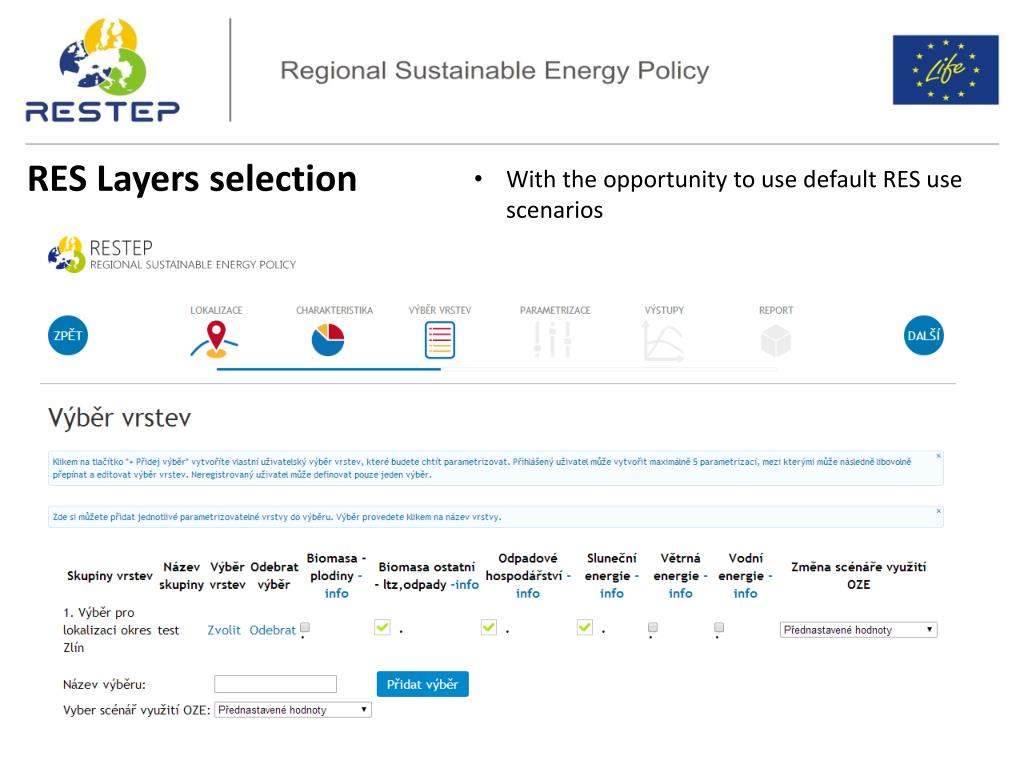Click the RESTEP globe logo in app header
Image resolution: width=1024 pixels, height=768 pixels.
pyautogui.click(x=67, y=254)
